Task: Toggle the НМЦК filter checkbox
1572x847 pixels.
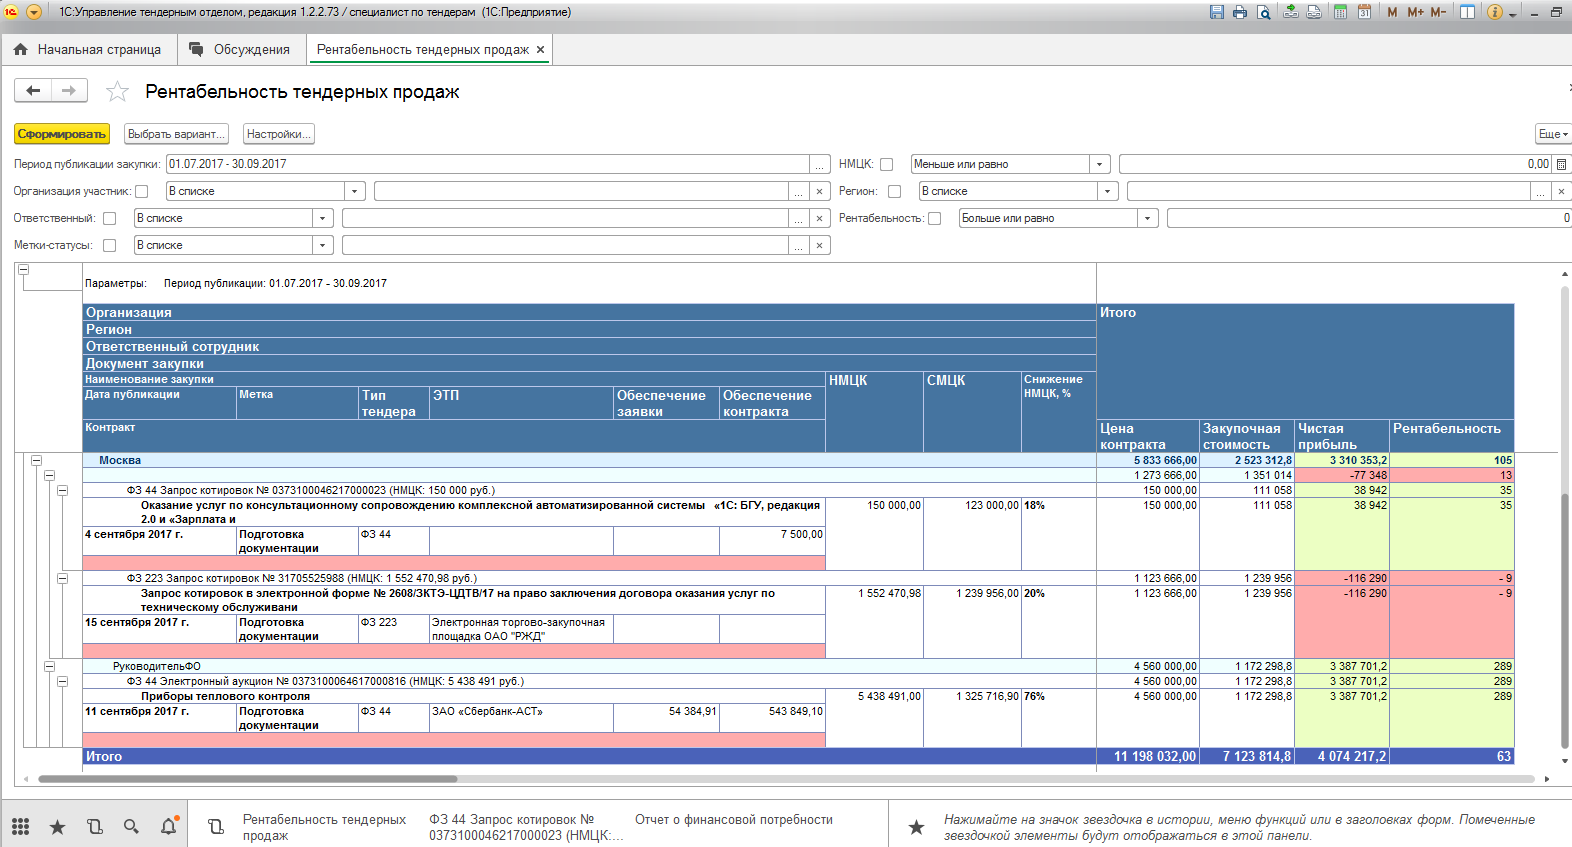Action: point(886,164)
